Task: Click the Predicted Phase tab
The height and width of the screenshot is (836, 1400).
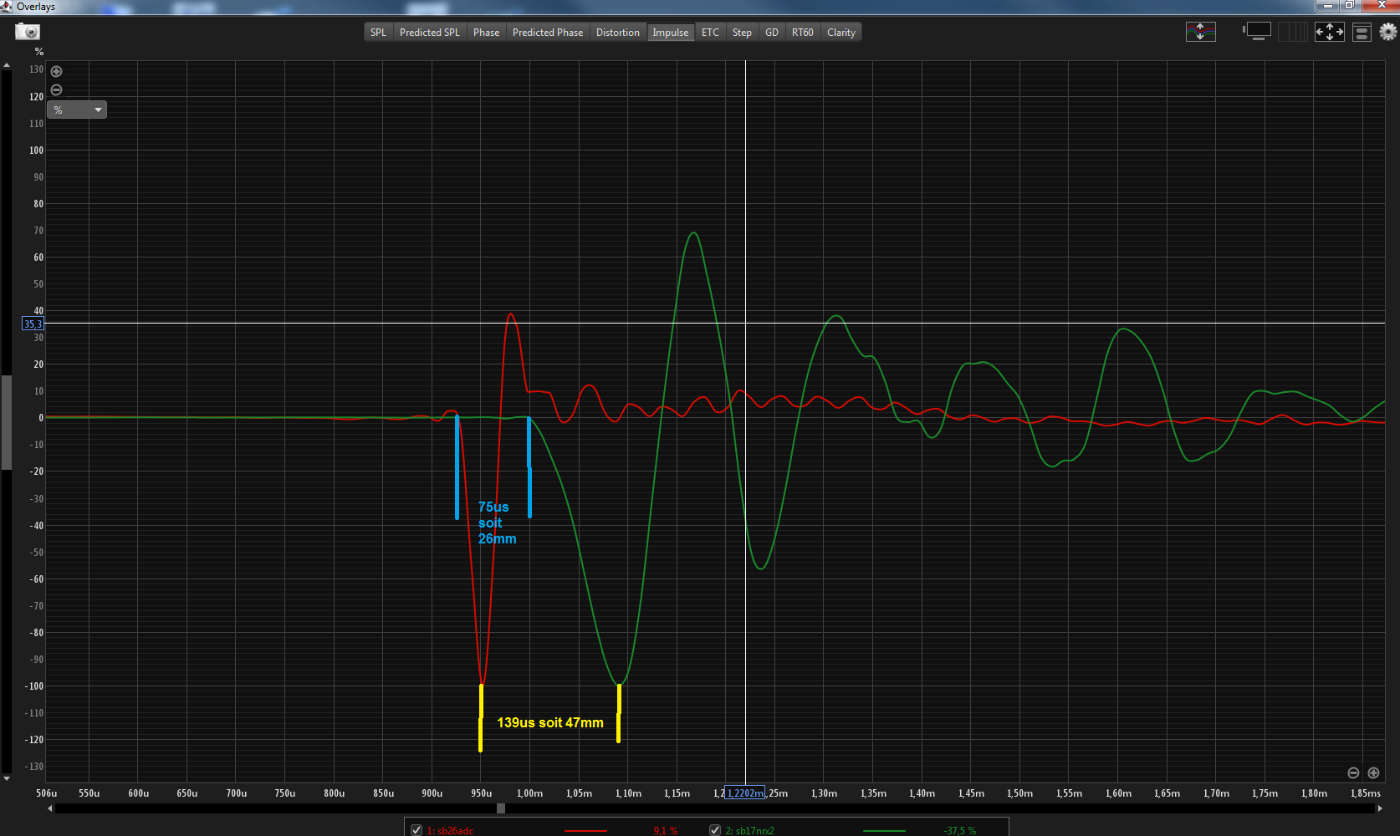Action: (x=547, y=32)
